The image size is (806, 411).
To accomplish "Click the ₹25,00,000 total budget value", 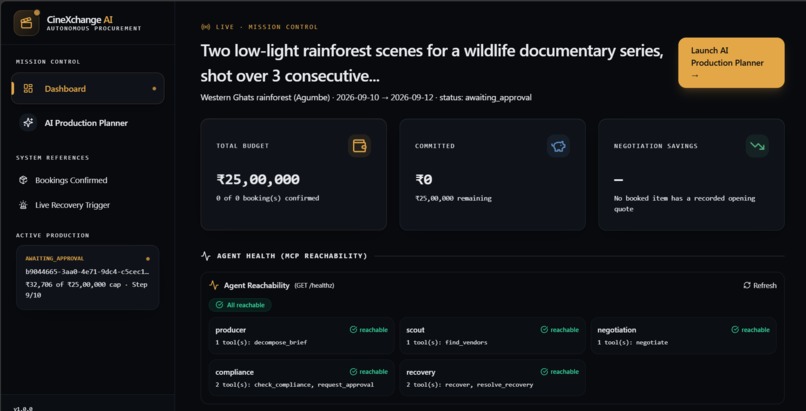I will (258, 179).
